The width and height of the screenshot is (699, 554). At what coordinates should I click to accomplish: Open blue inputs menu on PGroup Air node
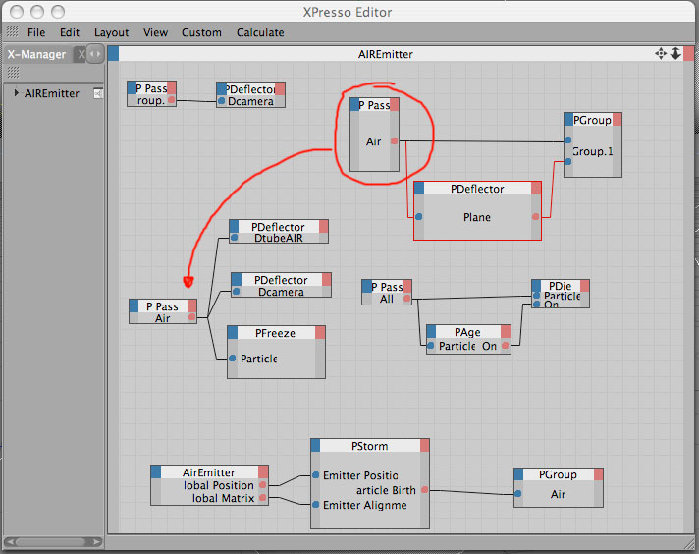(518, 474)
